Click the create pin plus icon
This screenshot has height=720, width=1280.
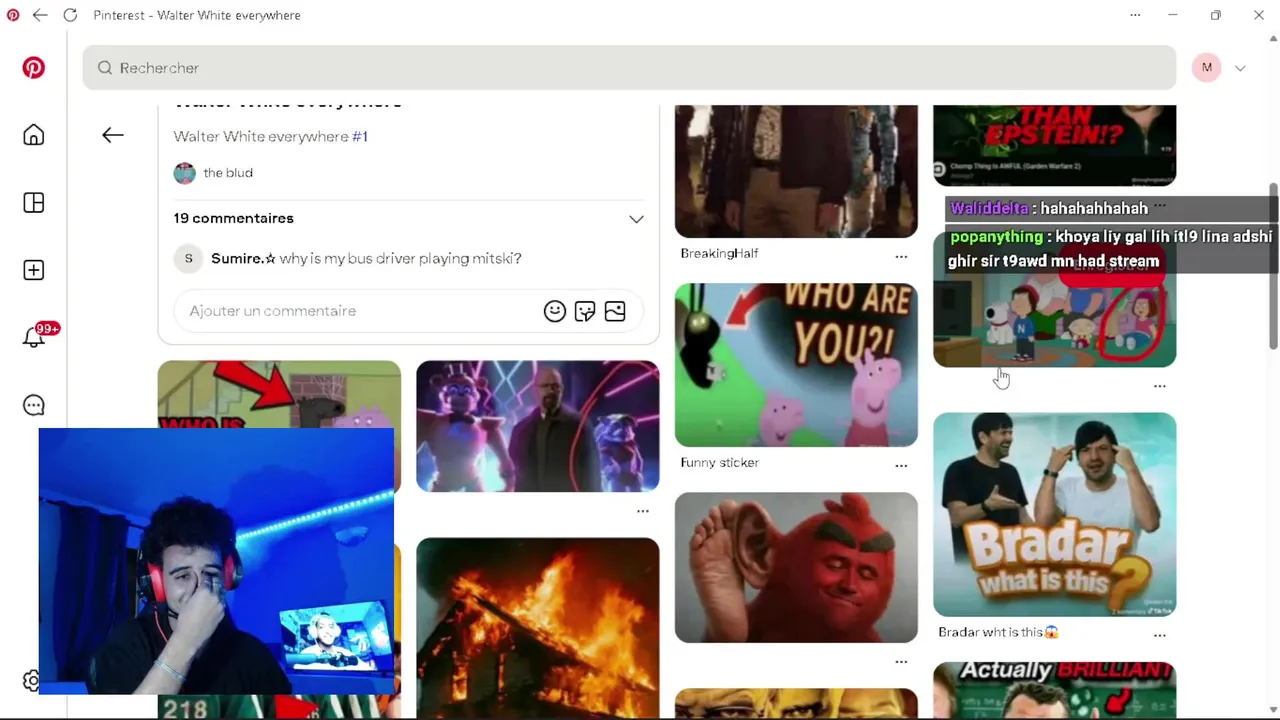pos(34,270)
